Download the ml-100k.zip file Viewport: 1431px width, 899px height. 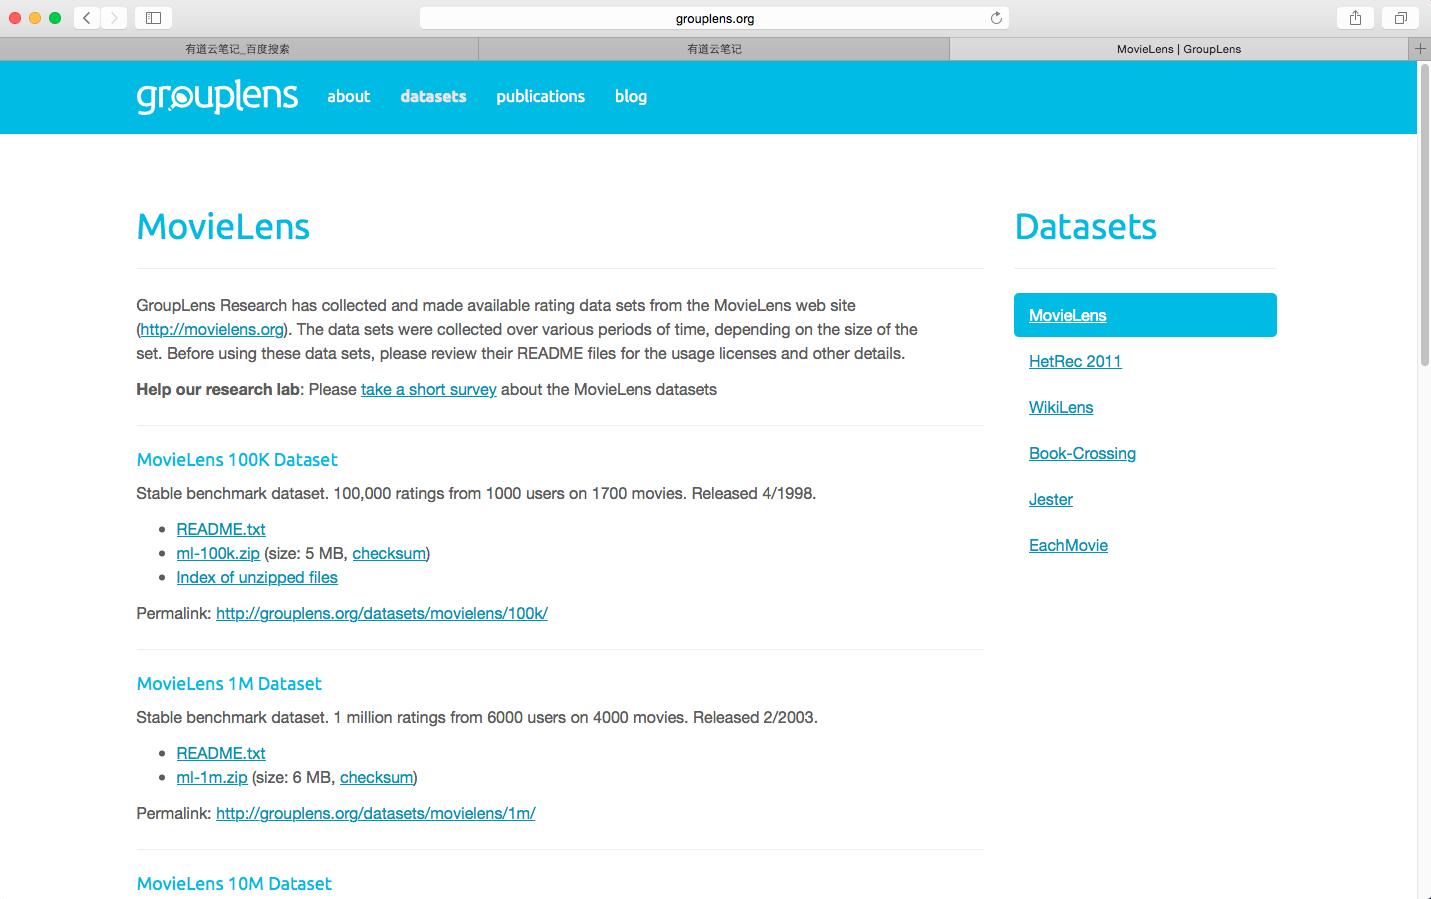[218, 553]
